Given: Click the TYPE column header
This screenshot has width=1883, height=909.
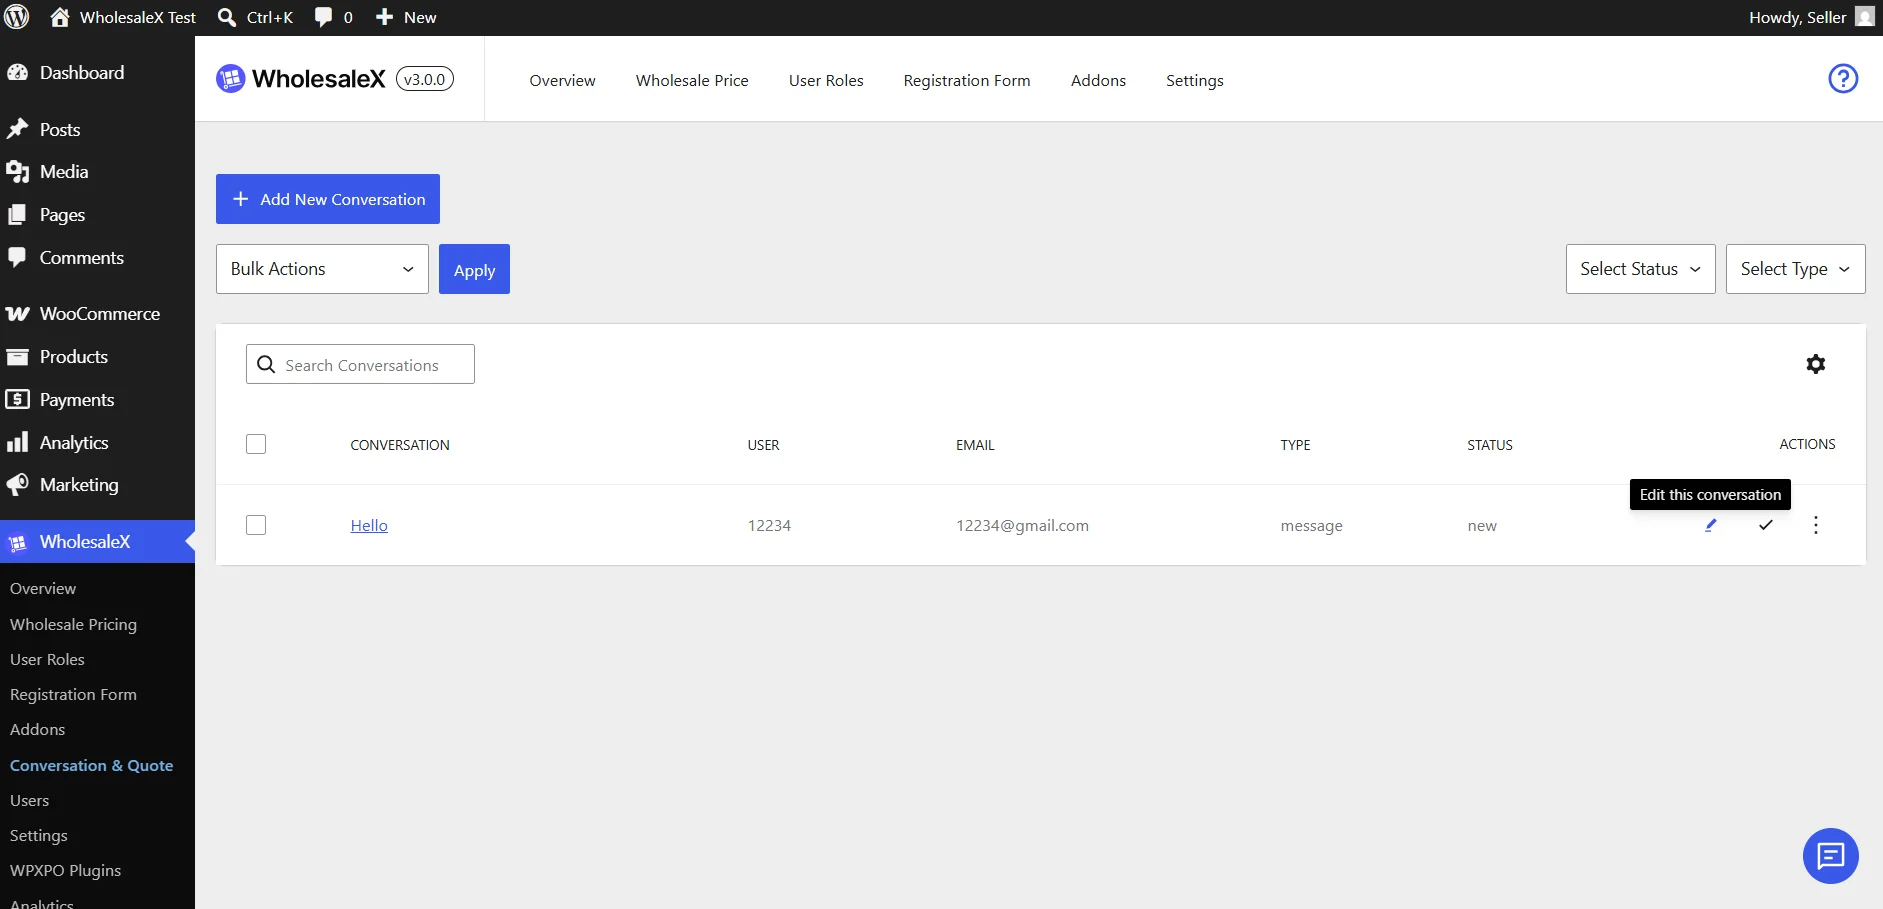Looking at the screenshot, I should [x=1295, y=445].
